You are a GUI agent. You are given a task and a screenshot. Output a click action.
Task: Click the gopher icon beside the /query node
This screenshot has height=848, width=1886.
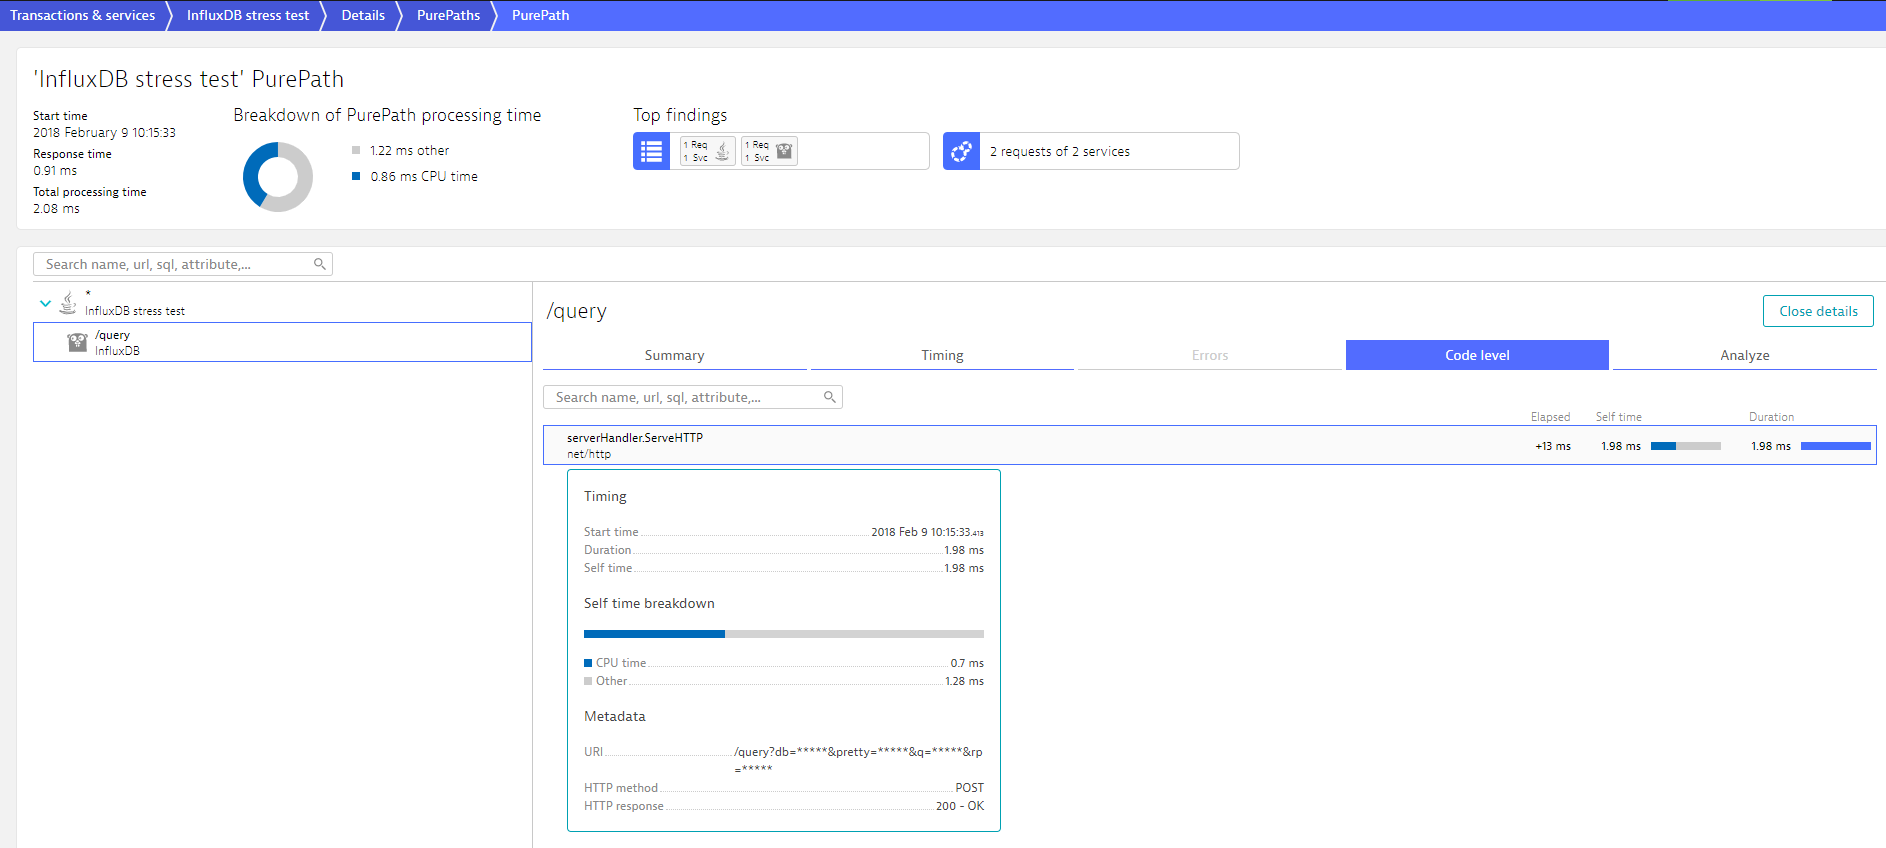point(77,342)
